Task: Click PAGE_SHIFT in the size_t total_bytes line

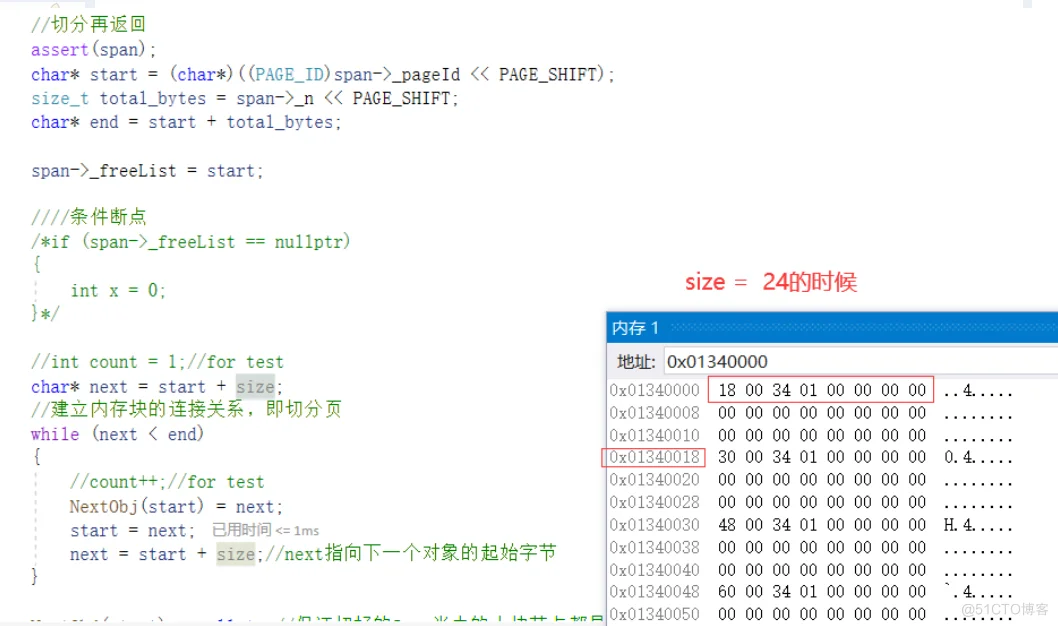Action: coord(401,98)
